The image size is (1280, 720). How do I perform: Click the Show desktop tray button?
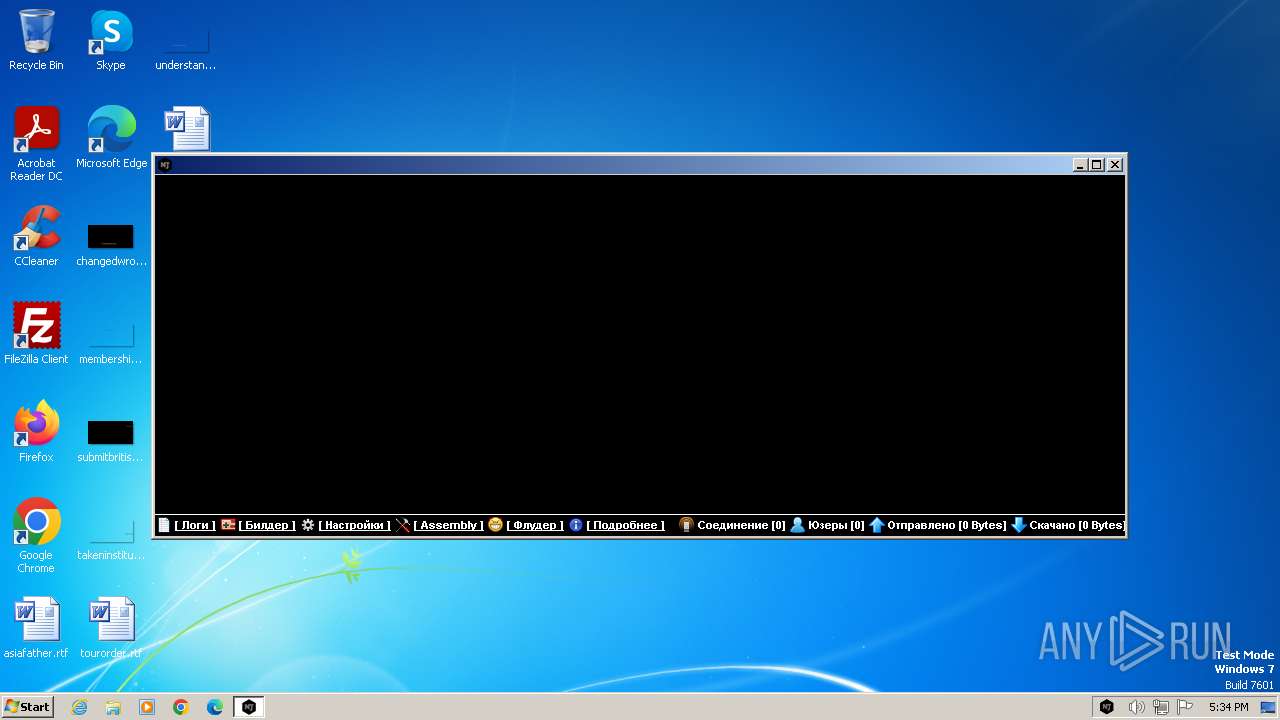[1268, 707]
